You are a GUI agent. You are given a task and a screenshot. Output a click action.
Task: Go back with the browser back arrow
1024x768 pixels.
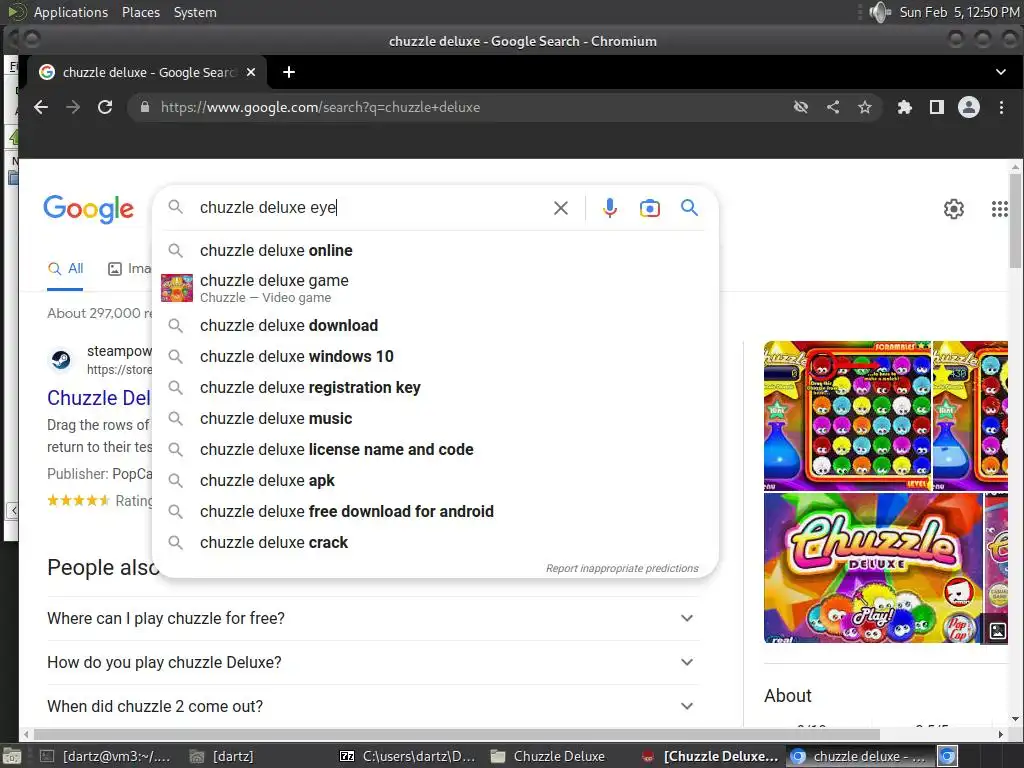(41, 107)
